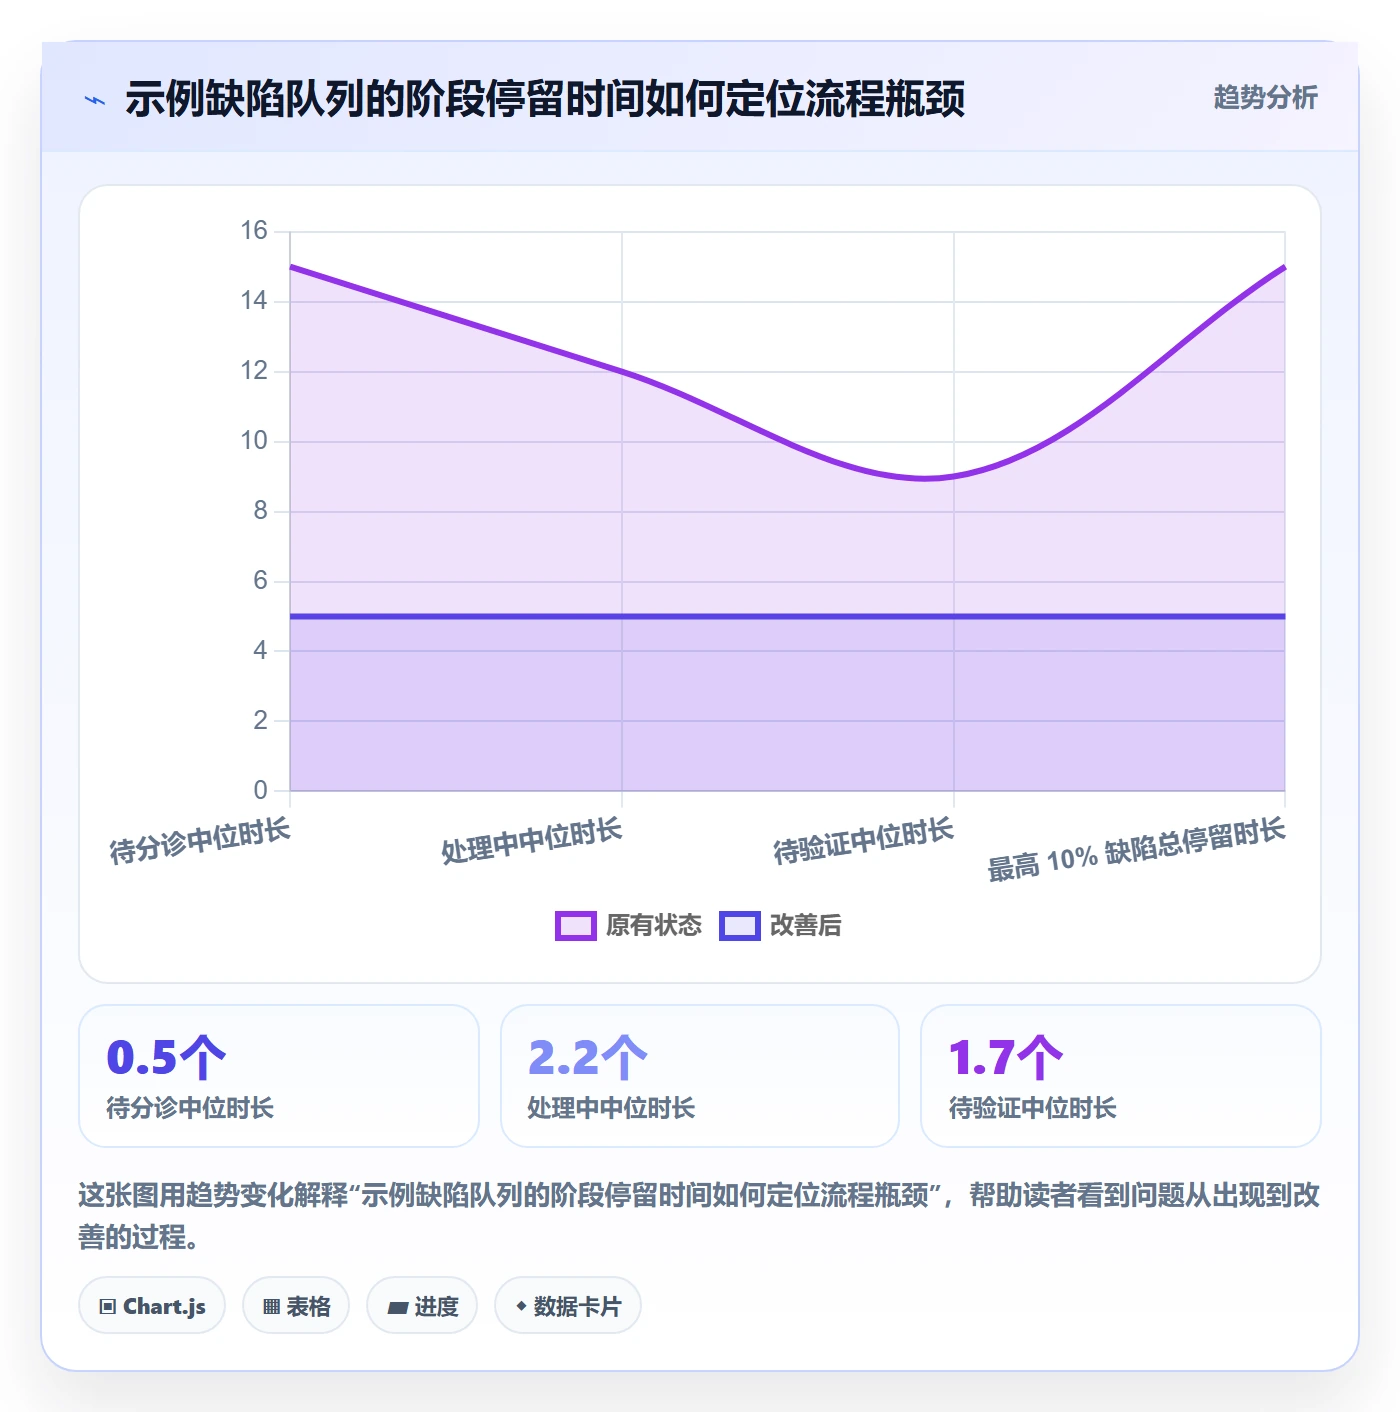Toggle the 原有状态 legend swatch
Screen dimensions: 1400x1412
[576, 926]
